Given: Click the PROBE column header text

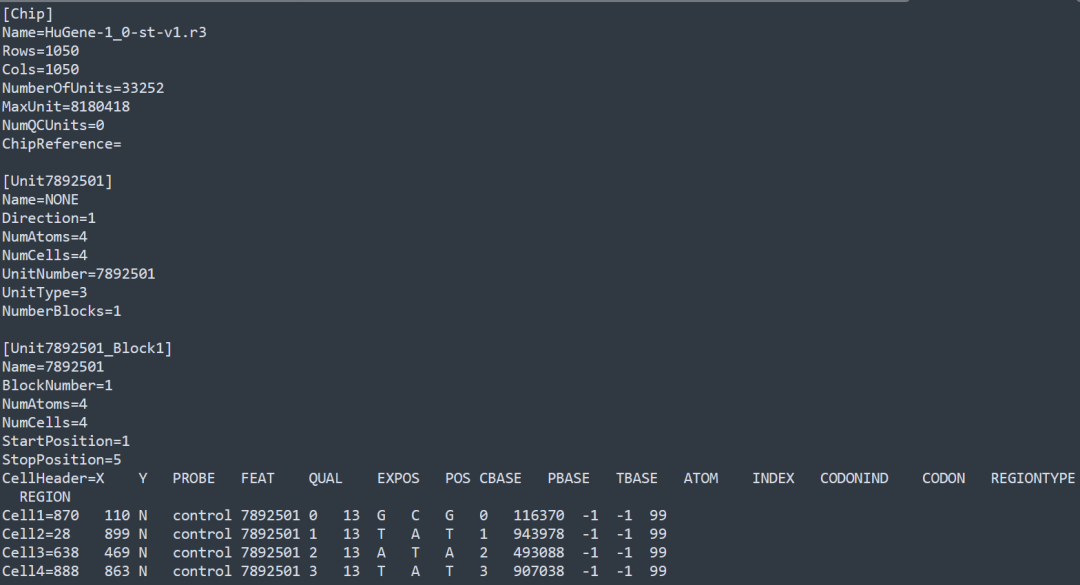Looking at the screenshot, I should tap(194, 479).
